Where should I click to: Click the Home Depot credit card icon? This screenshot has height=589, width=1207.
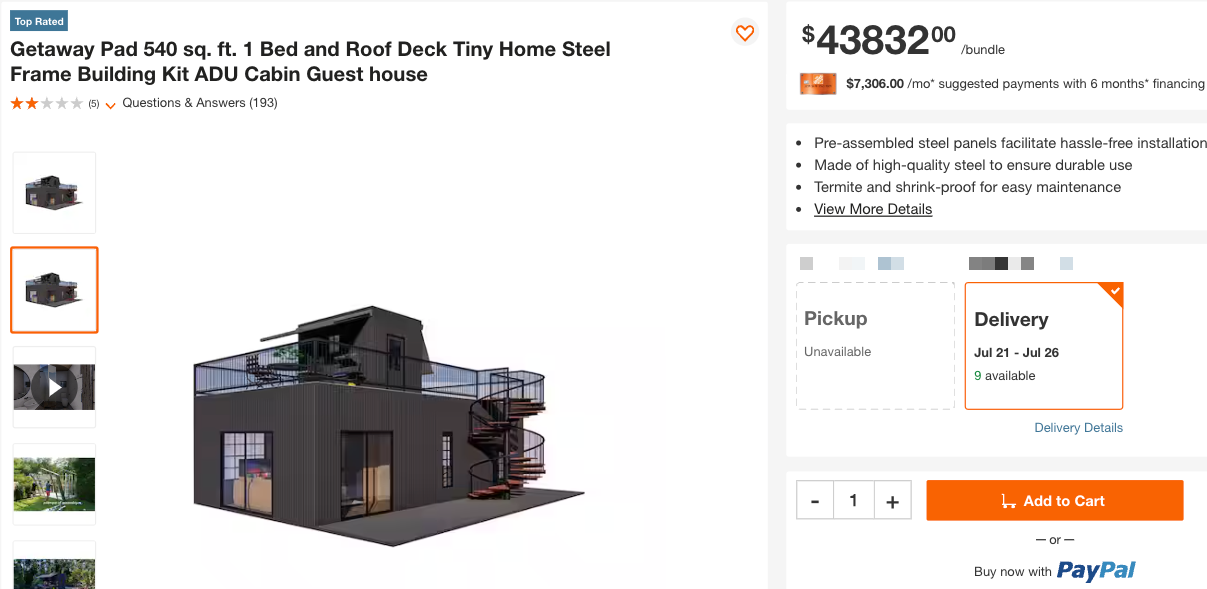coord(817,84)
